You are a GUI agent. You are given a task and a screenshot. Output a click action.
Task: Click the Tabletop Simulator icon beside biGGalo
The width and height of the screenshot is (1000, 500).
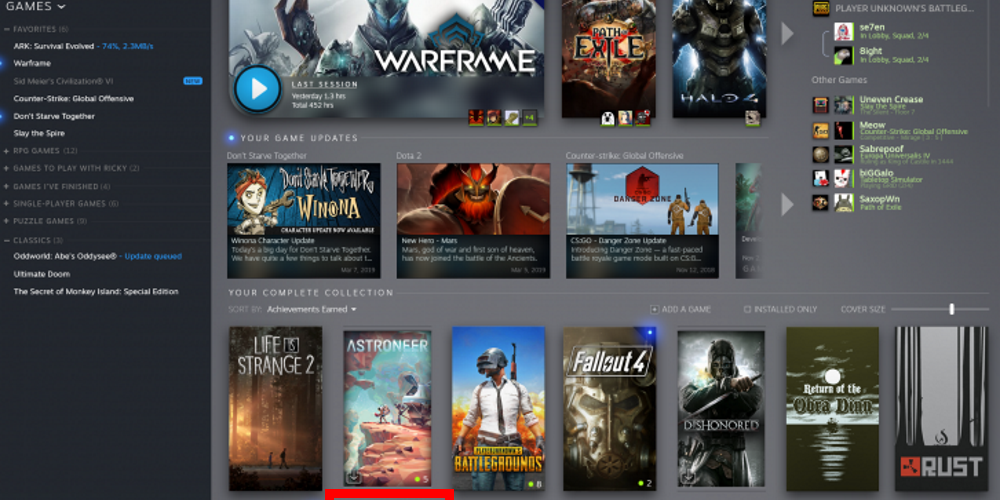click(821, 179)
